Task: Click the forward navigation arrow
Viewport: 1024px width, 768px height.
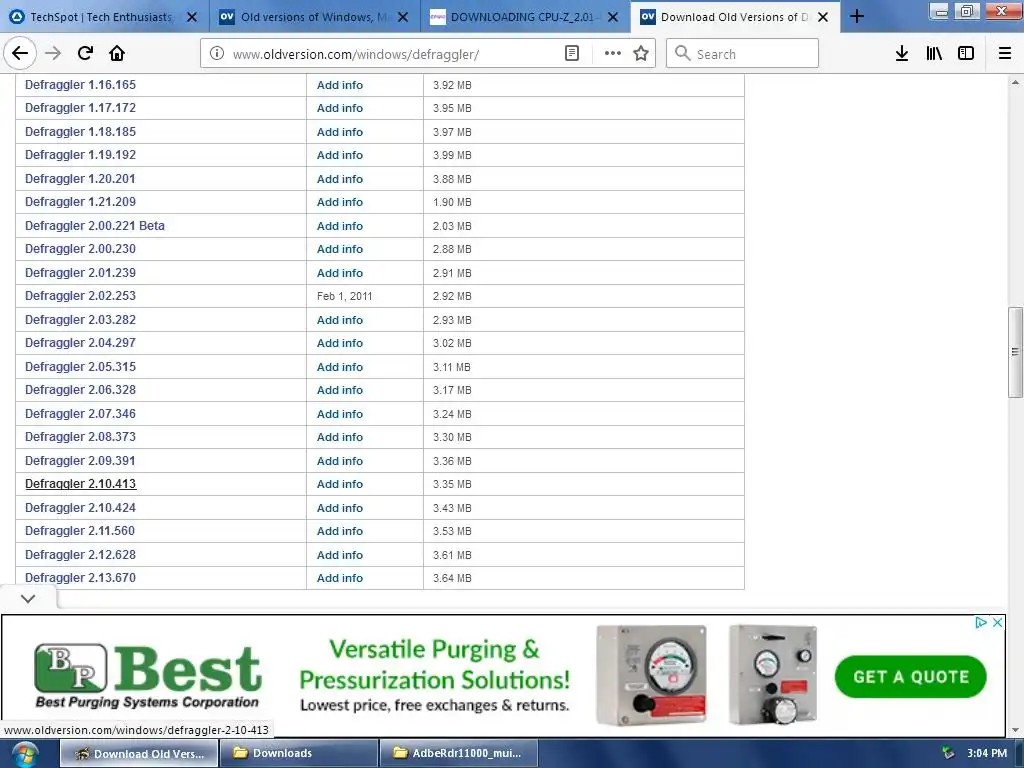Action: [x=53, y=53]
